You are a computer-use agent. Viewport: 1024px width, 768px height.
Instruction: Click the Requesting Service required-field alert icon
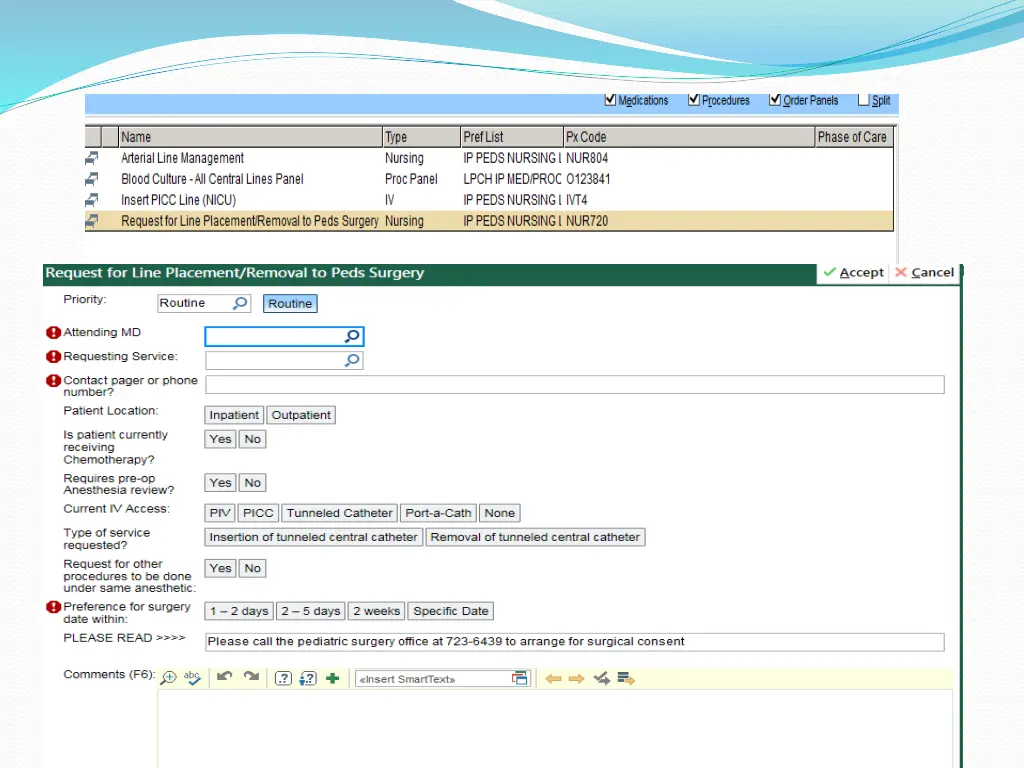click(x=54, y=357)
